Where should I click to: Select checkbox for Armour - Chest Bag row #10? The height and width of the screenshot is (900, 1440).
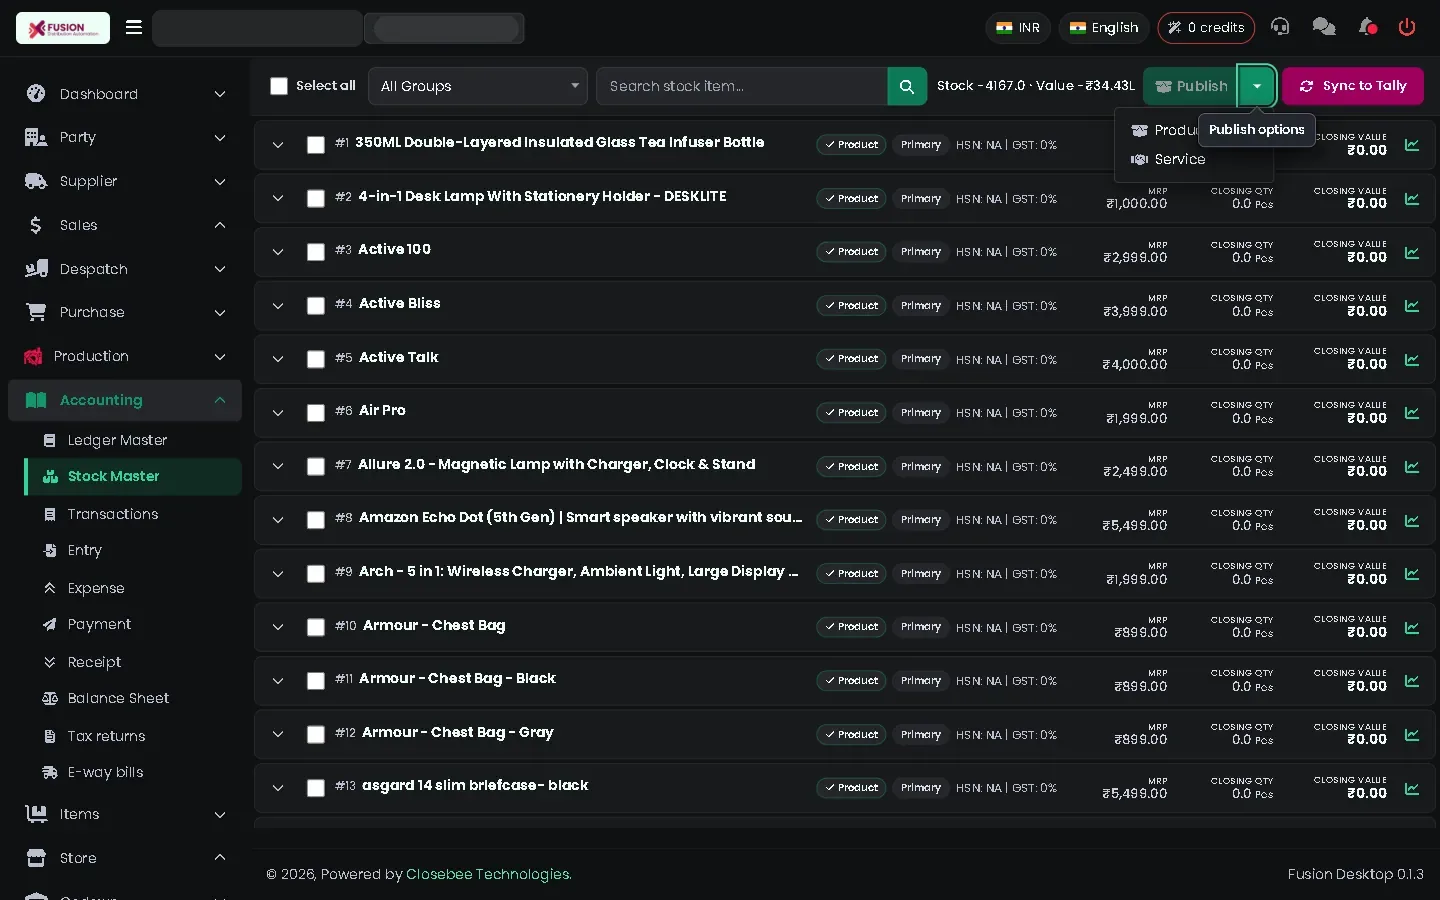[316, 628]
